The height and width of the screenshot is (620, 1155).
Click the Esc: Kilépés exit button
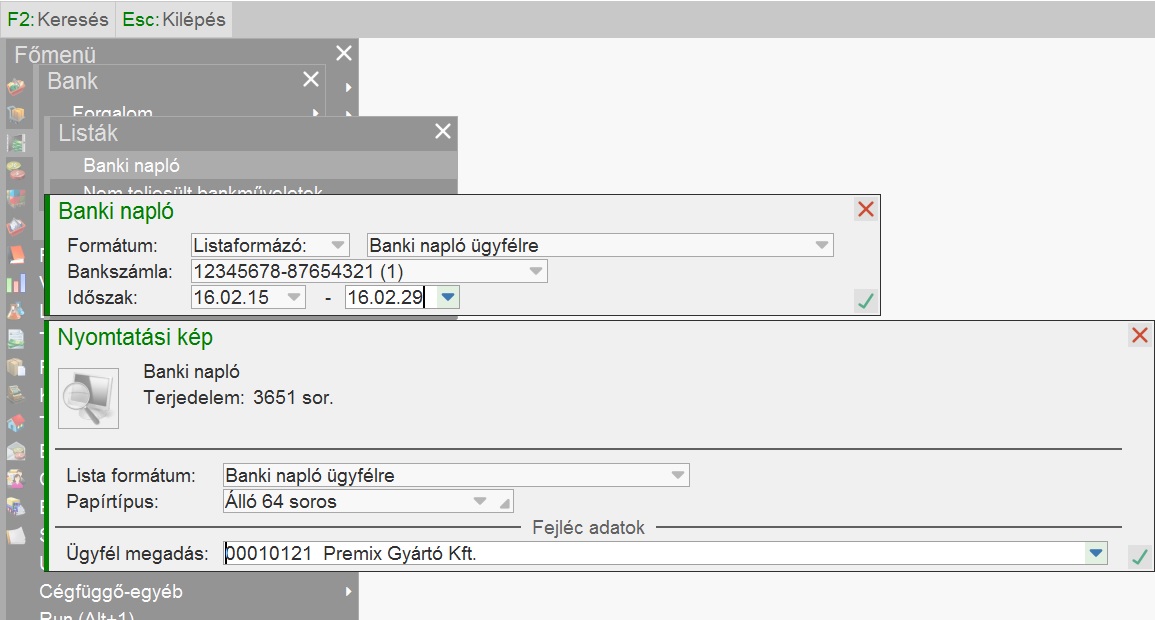click(x=174, y=19)
